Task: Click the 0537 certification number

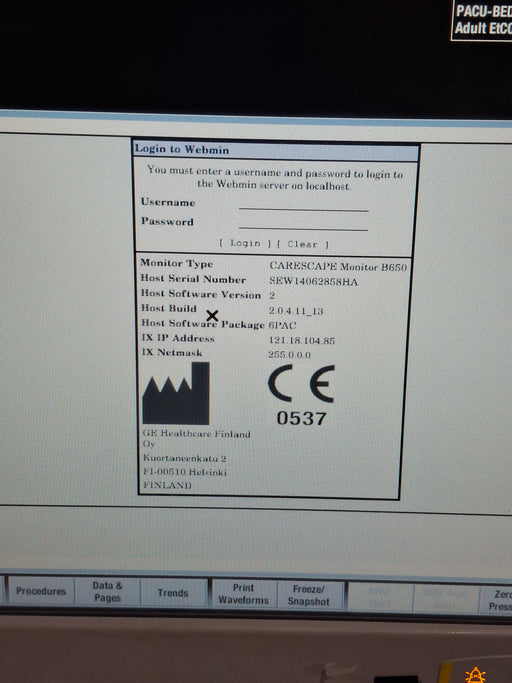Action: click(301, 419)
